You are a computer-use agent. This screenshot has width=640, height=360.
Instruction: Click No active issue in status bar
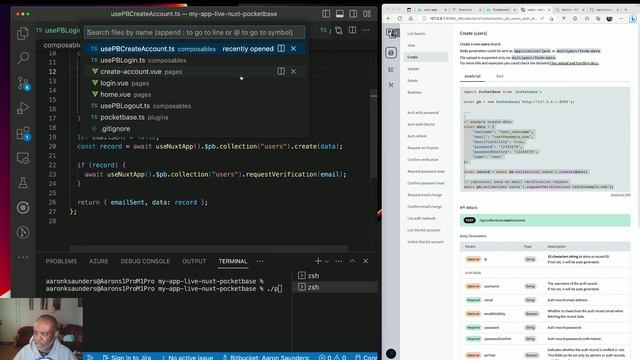pos(187,357)
